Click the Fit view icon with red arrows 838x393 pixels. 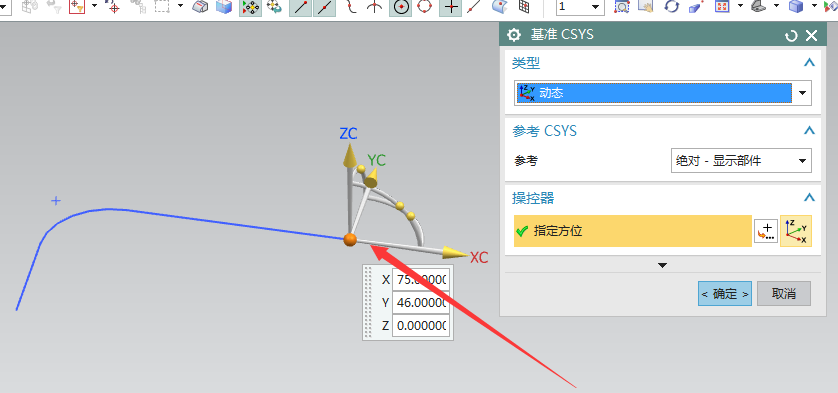tap(722, 7)
